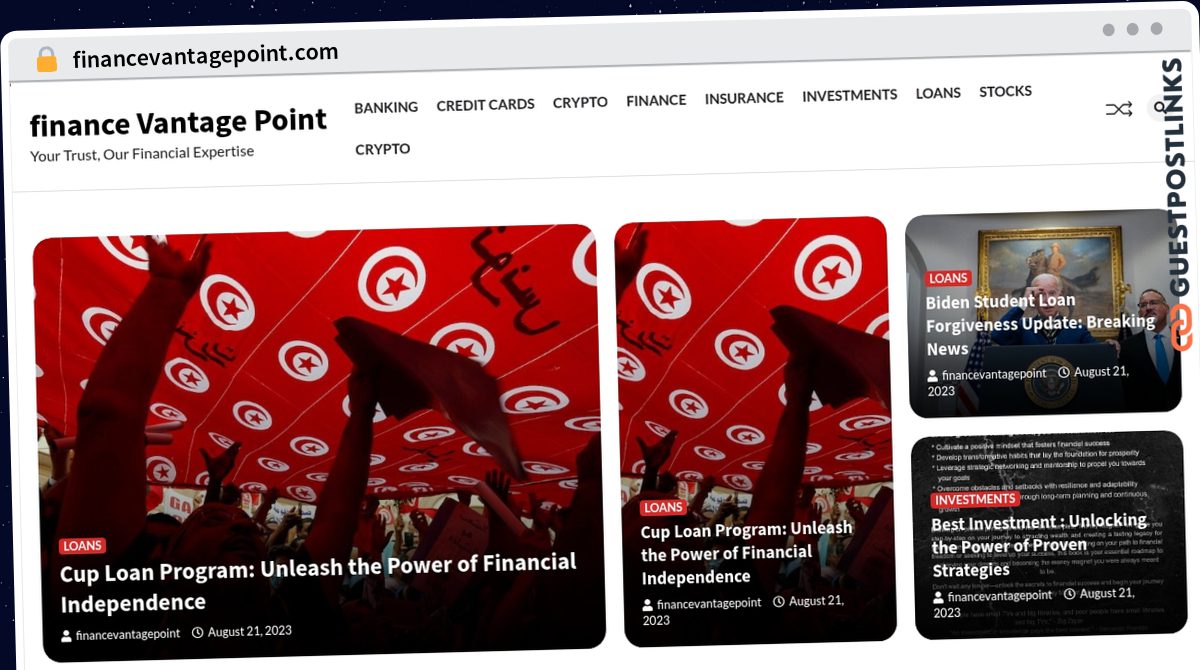
Task: Open the Banking menu item
Action: click(x=386, y=108)
